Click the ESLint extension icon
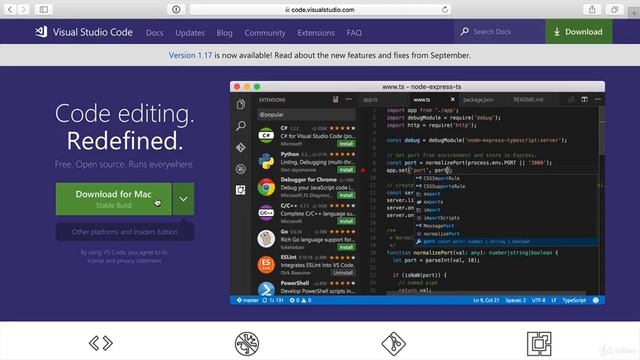This screenshot has width=640, height=360. tap(266, 264)
